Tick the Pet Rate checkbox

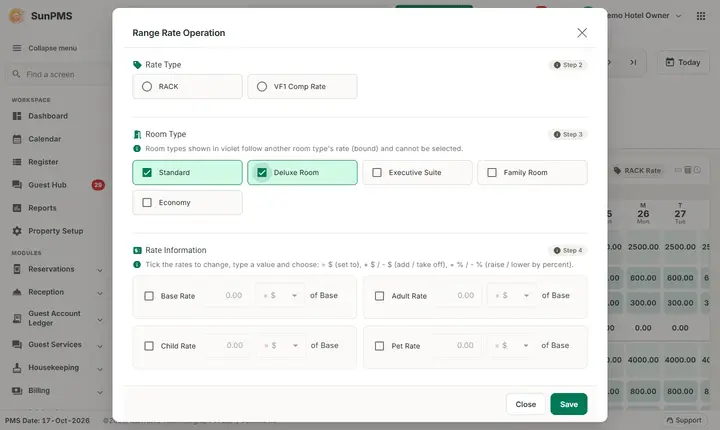379,345
